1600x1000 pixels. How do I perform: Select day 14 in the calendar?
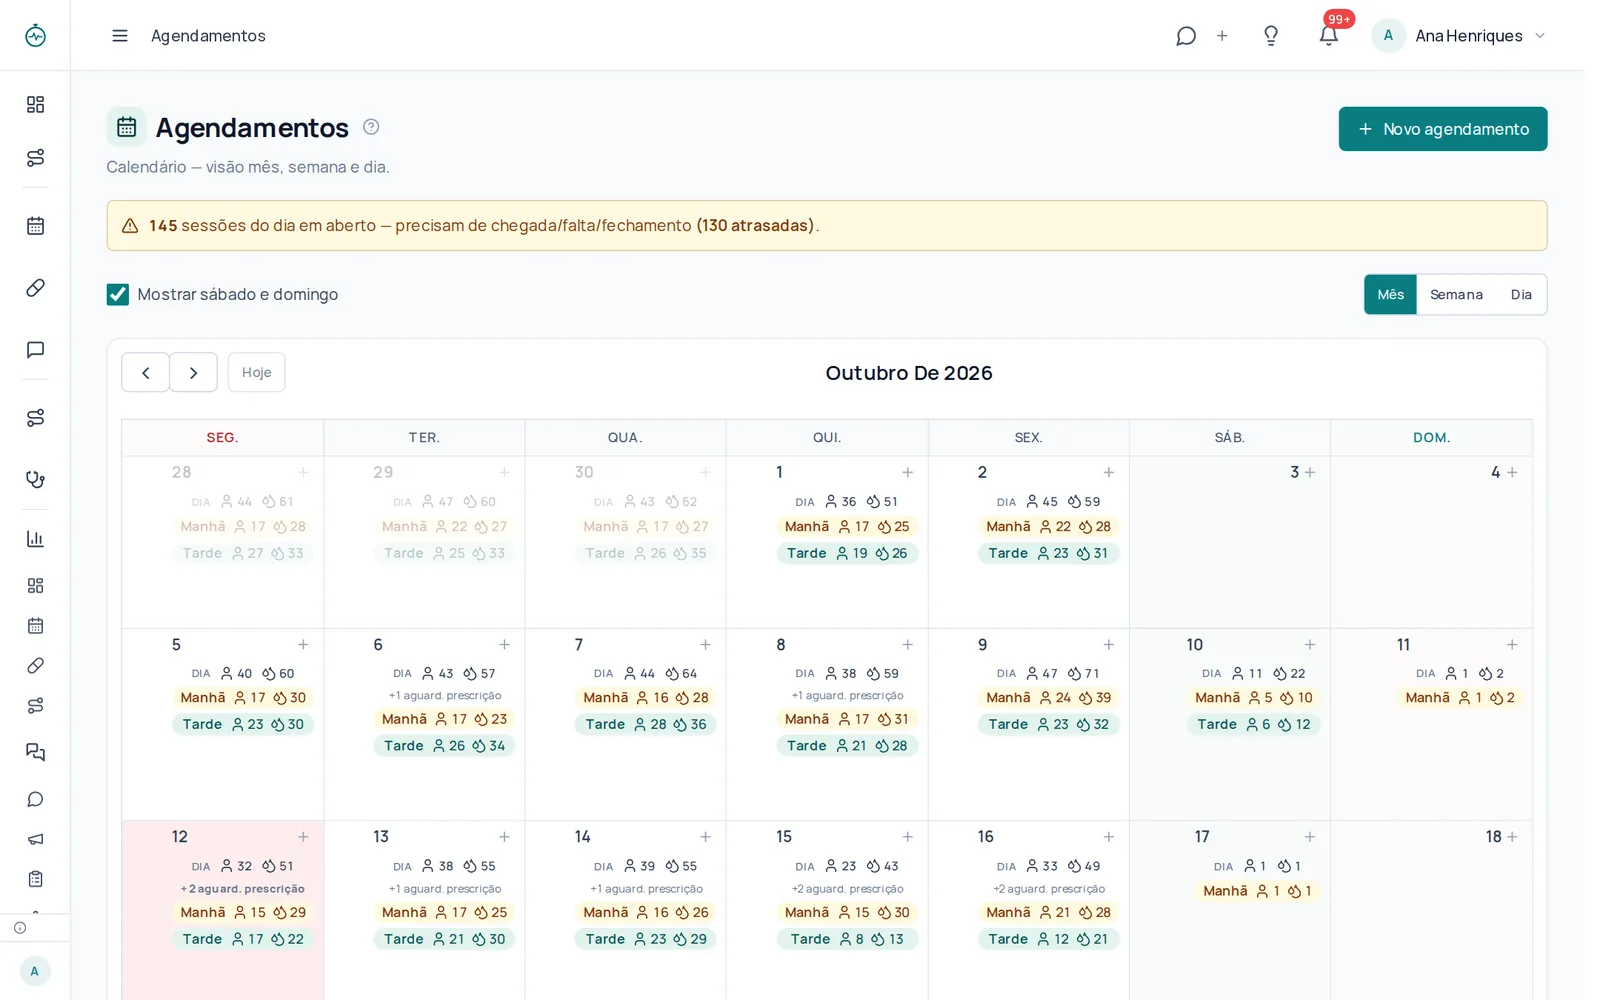[x=583, y=837]
